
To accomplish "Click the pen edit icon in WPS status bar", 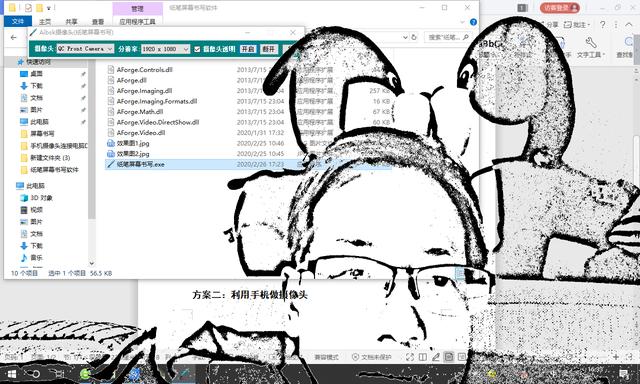I will pos(436,357).
